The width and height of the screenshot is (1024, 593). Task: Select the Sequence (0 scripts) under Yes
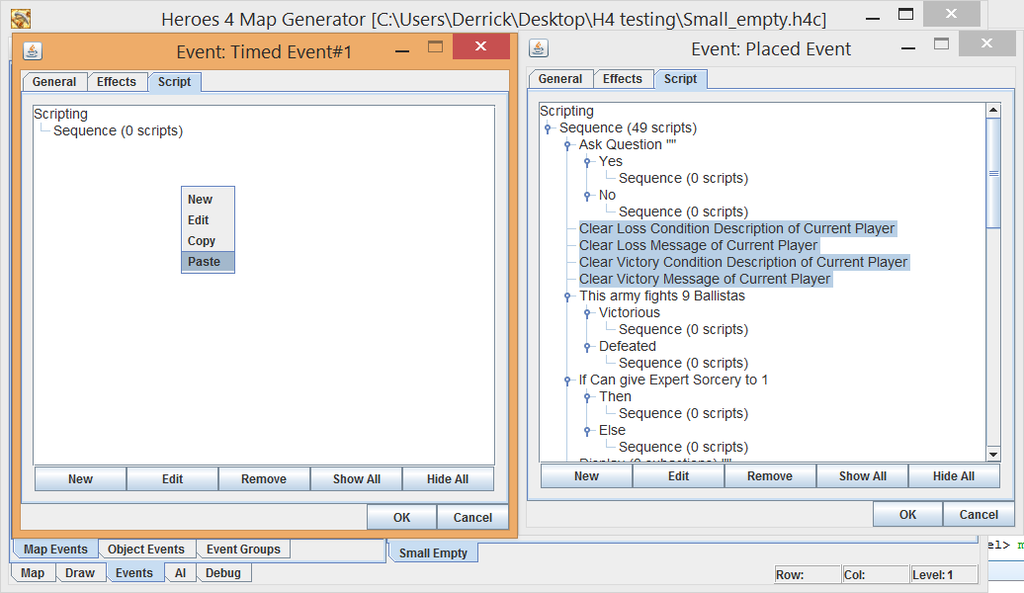683,178
